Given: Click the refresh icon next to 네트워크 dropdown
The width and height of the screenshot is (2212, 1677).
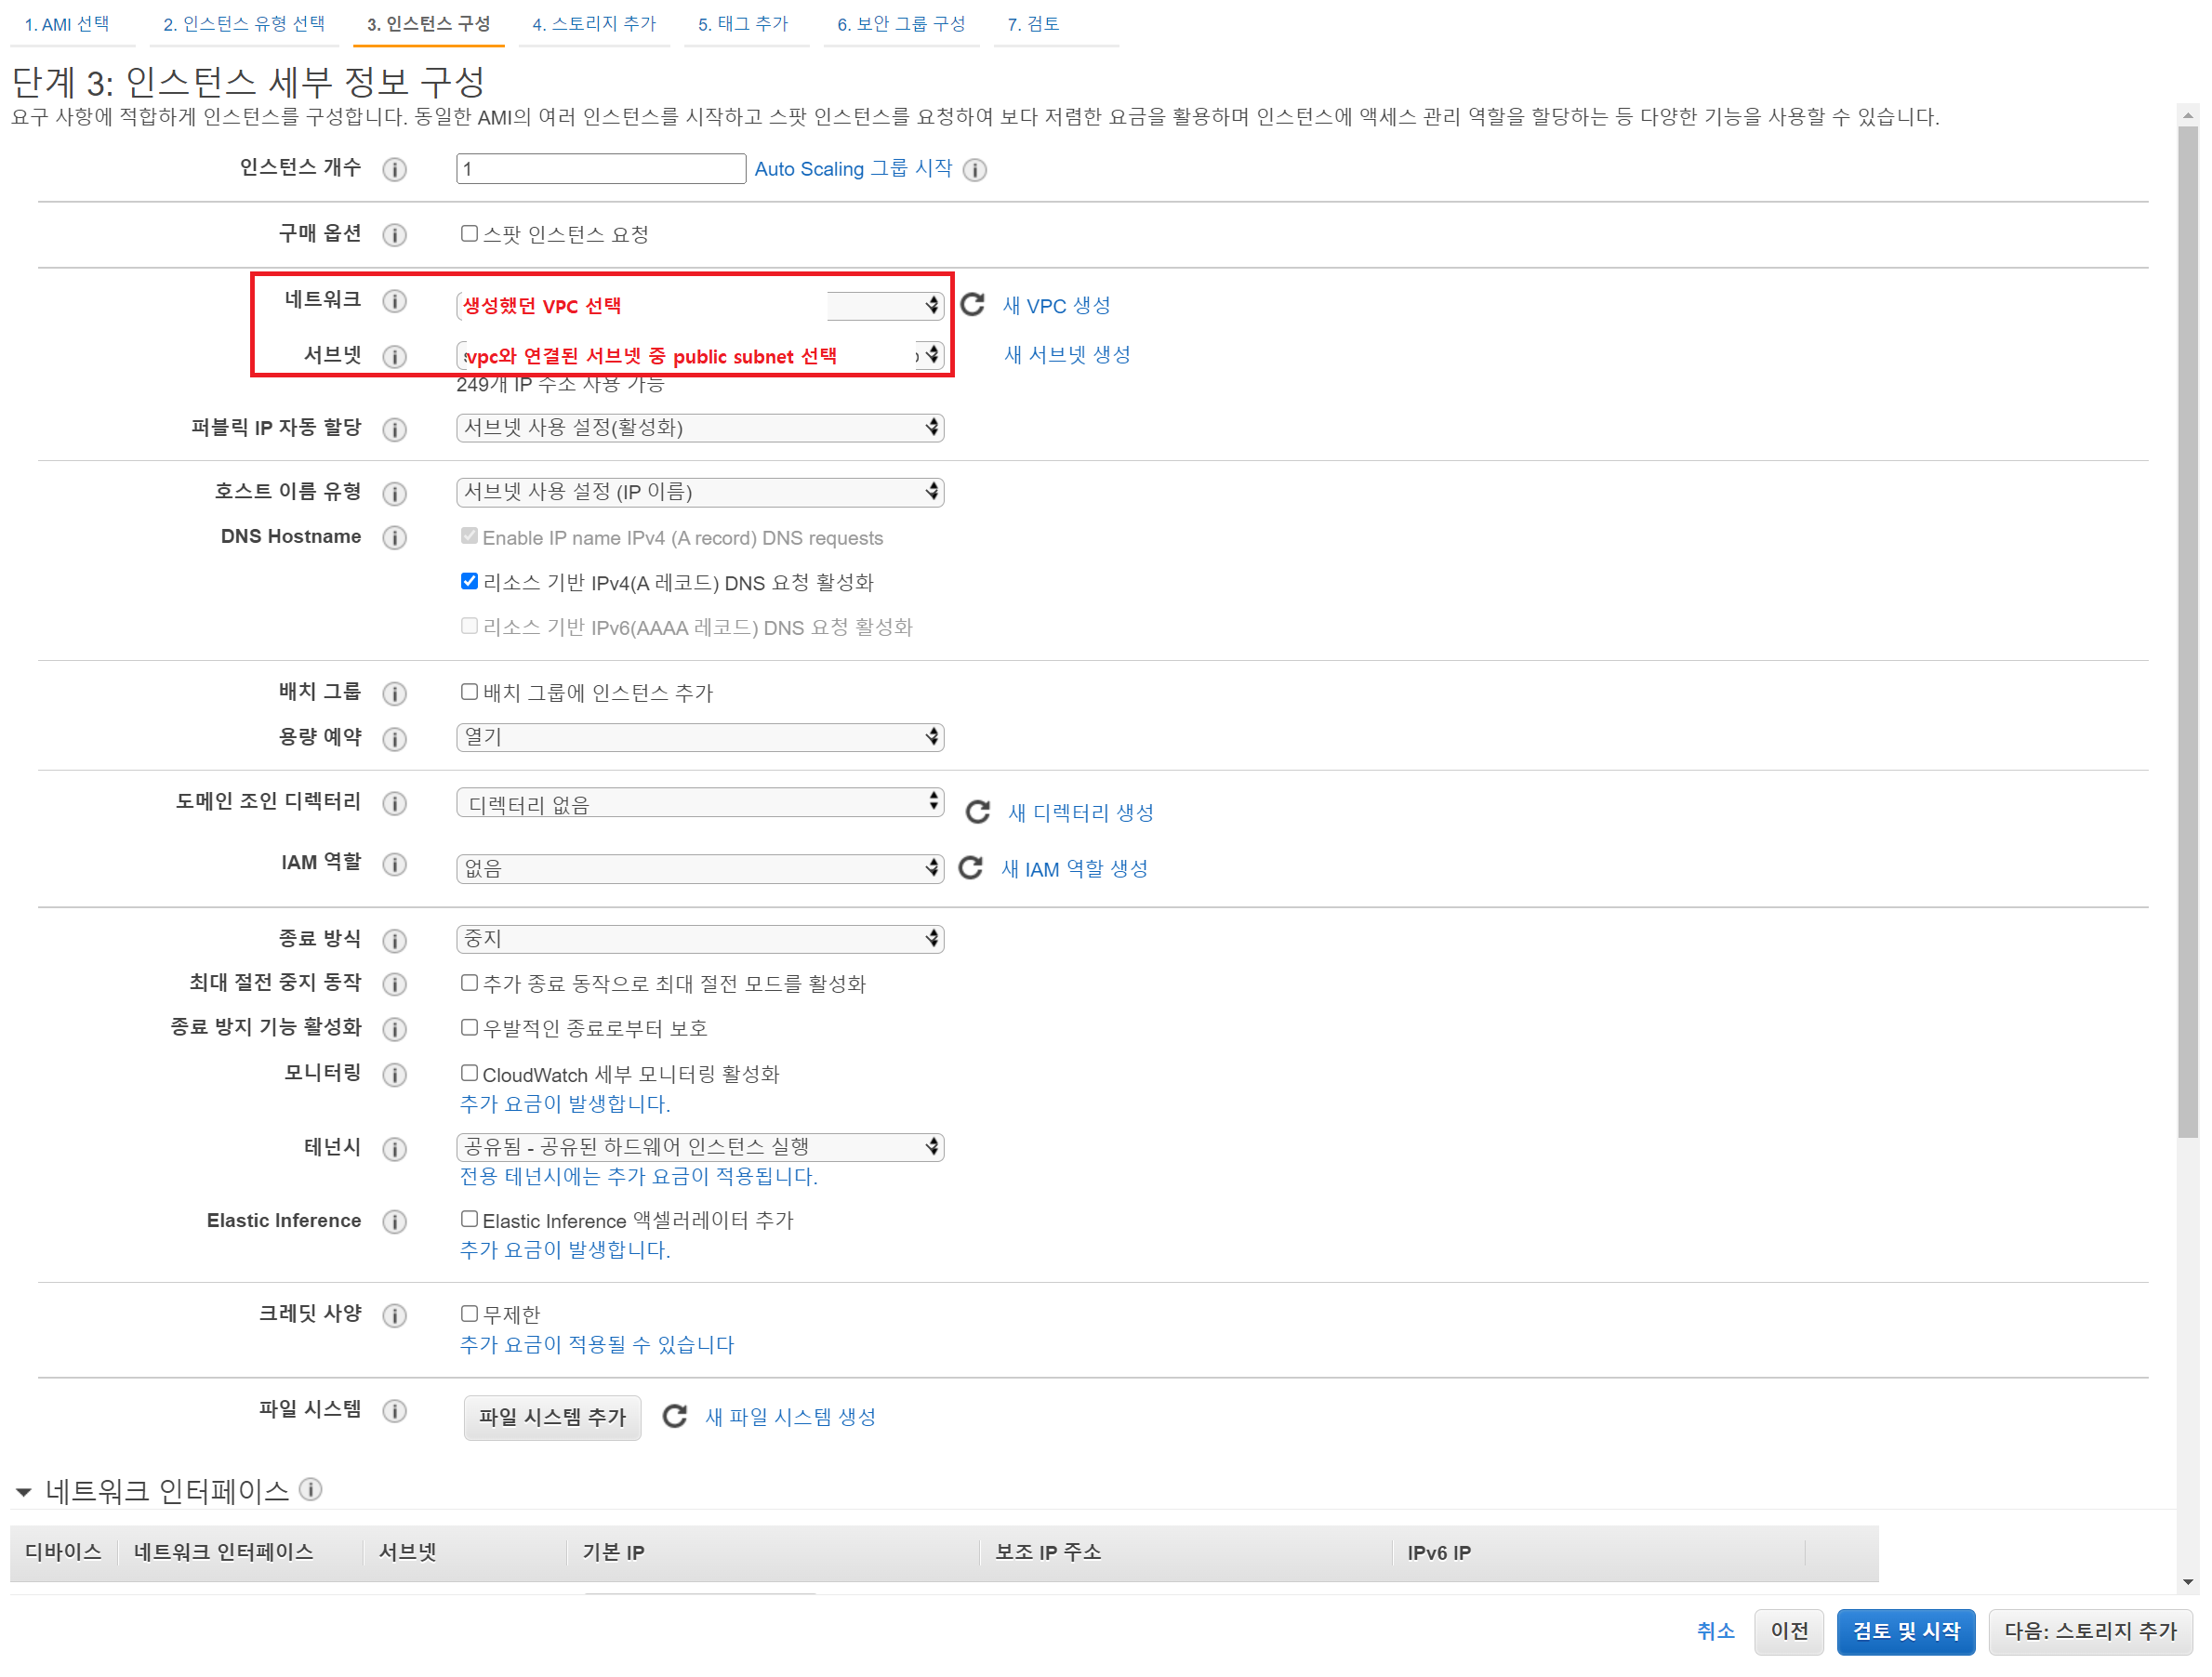Looking at the screenshot, I should click(972, 304).
